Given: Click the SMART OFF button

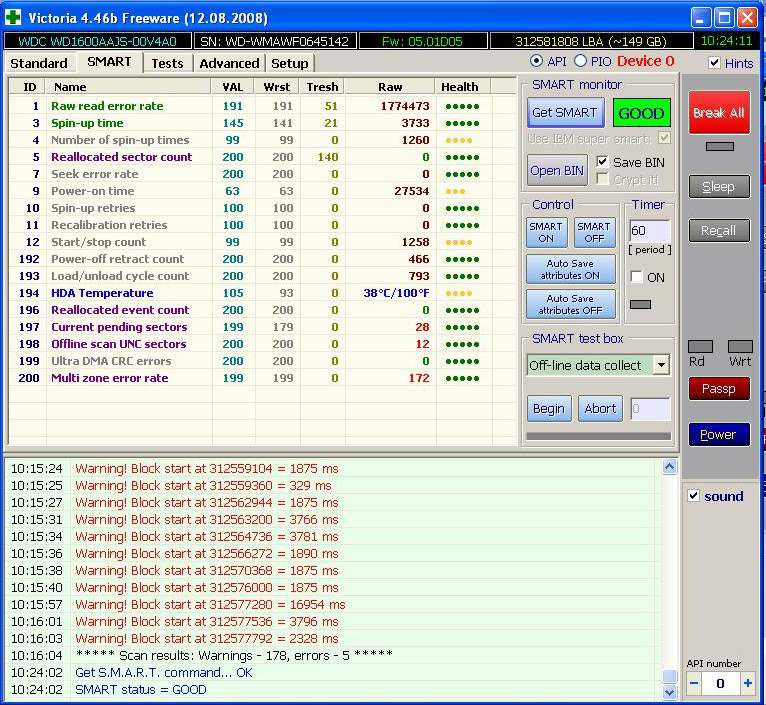Looking at the screenshot, I should pos(594,233).
